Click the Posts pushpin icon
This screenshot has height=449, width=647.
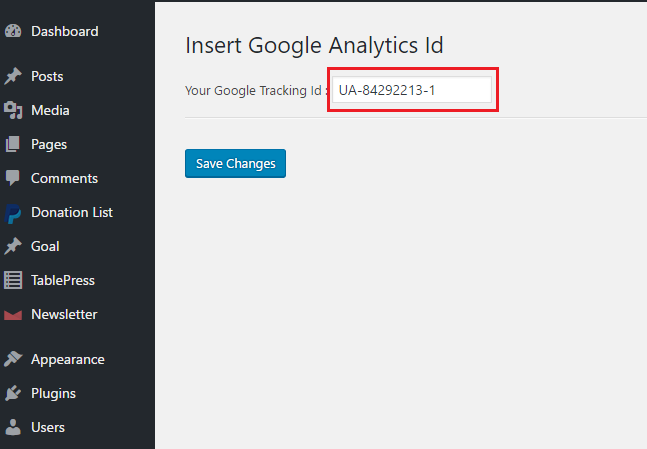point(13,76)
